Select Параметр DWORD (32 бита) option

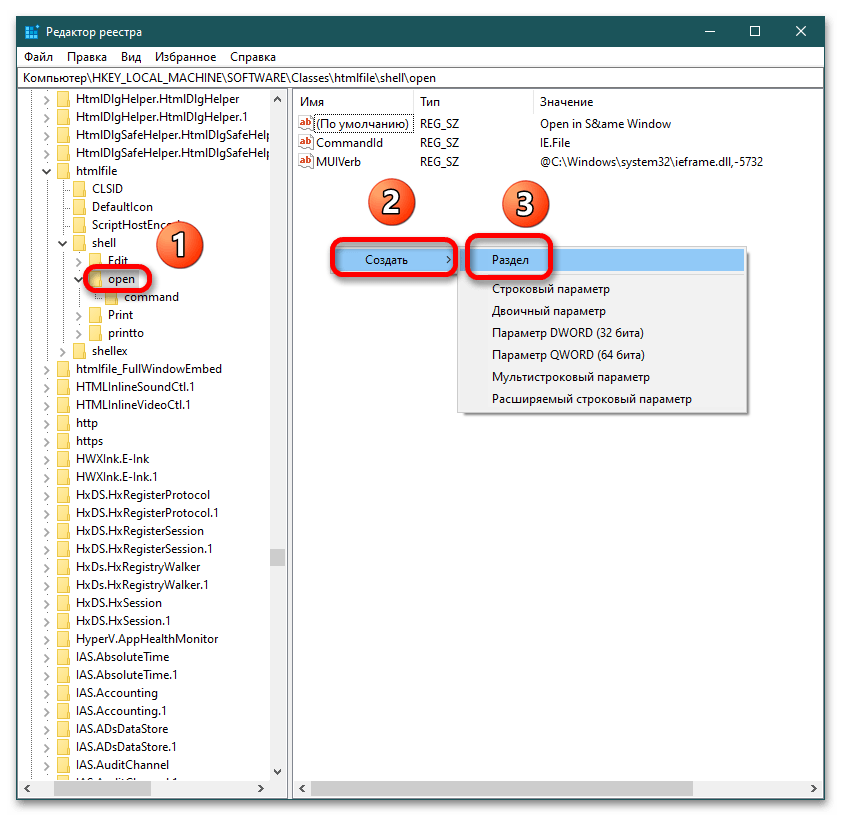pos(567,333)
